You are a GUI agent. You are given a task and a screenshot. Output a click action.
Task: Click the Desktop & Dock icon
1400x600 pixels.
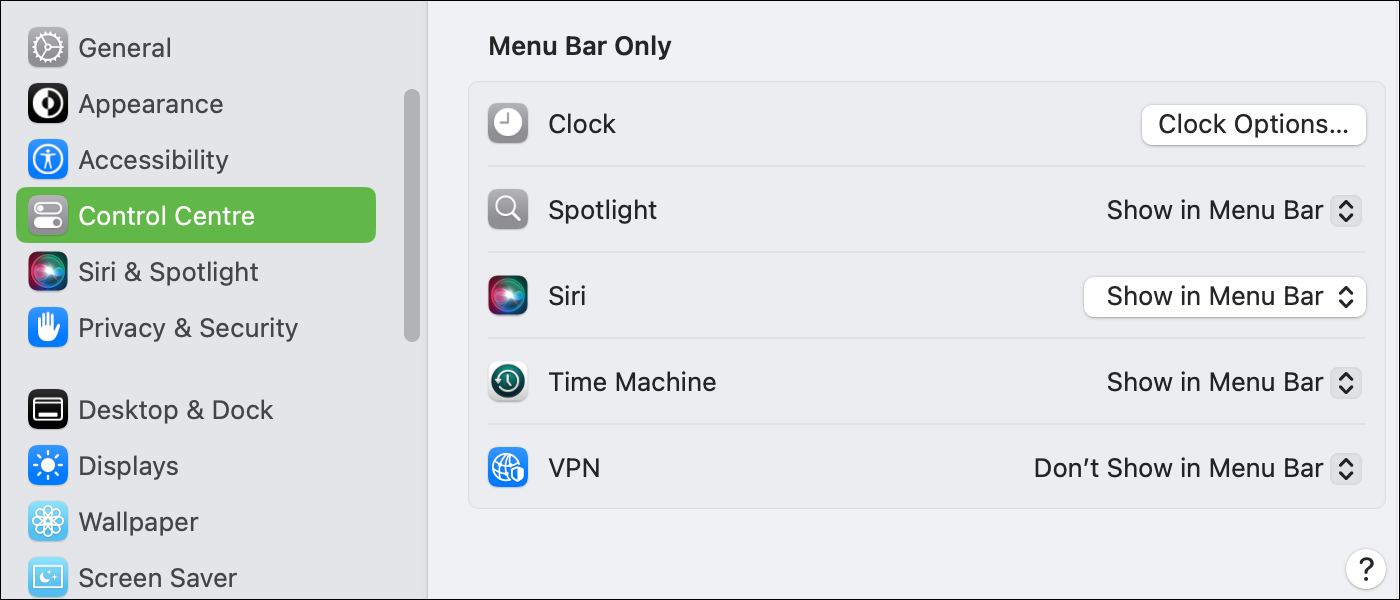(48, 410)
